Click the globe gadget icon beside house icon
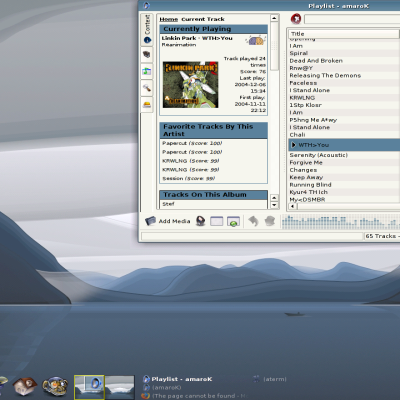 click(x=55, y=387)
